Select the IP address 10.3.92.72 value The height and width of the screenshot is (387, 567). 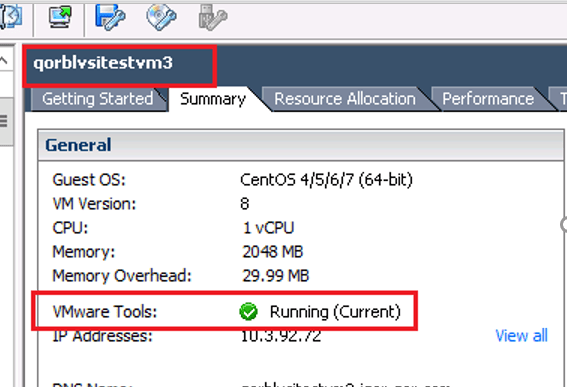coord(281,336)
